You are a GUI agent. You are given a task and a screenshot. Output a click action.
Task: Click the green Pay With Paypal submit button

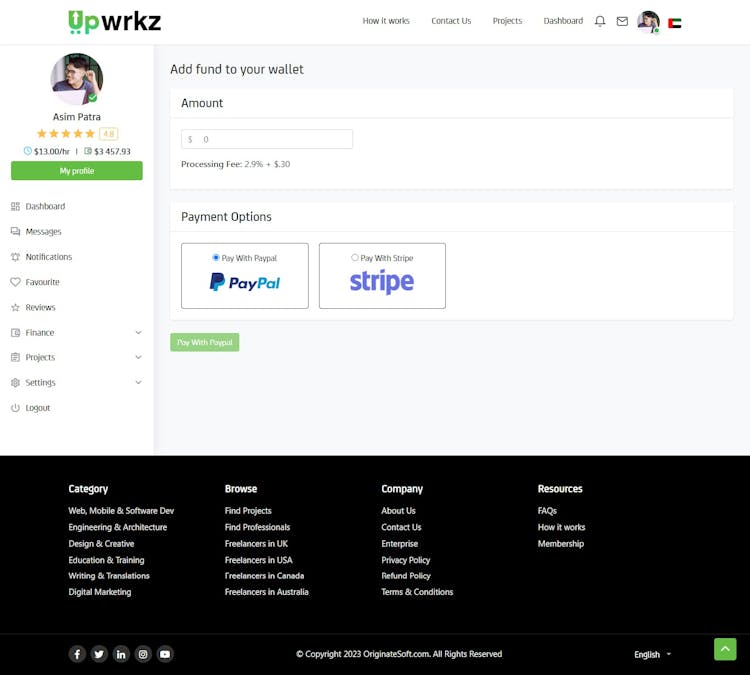coord(205,342)
